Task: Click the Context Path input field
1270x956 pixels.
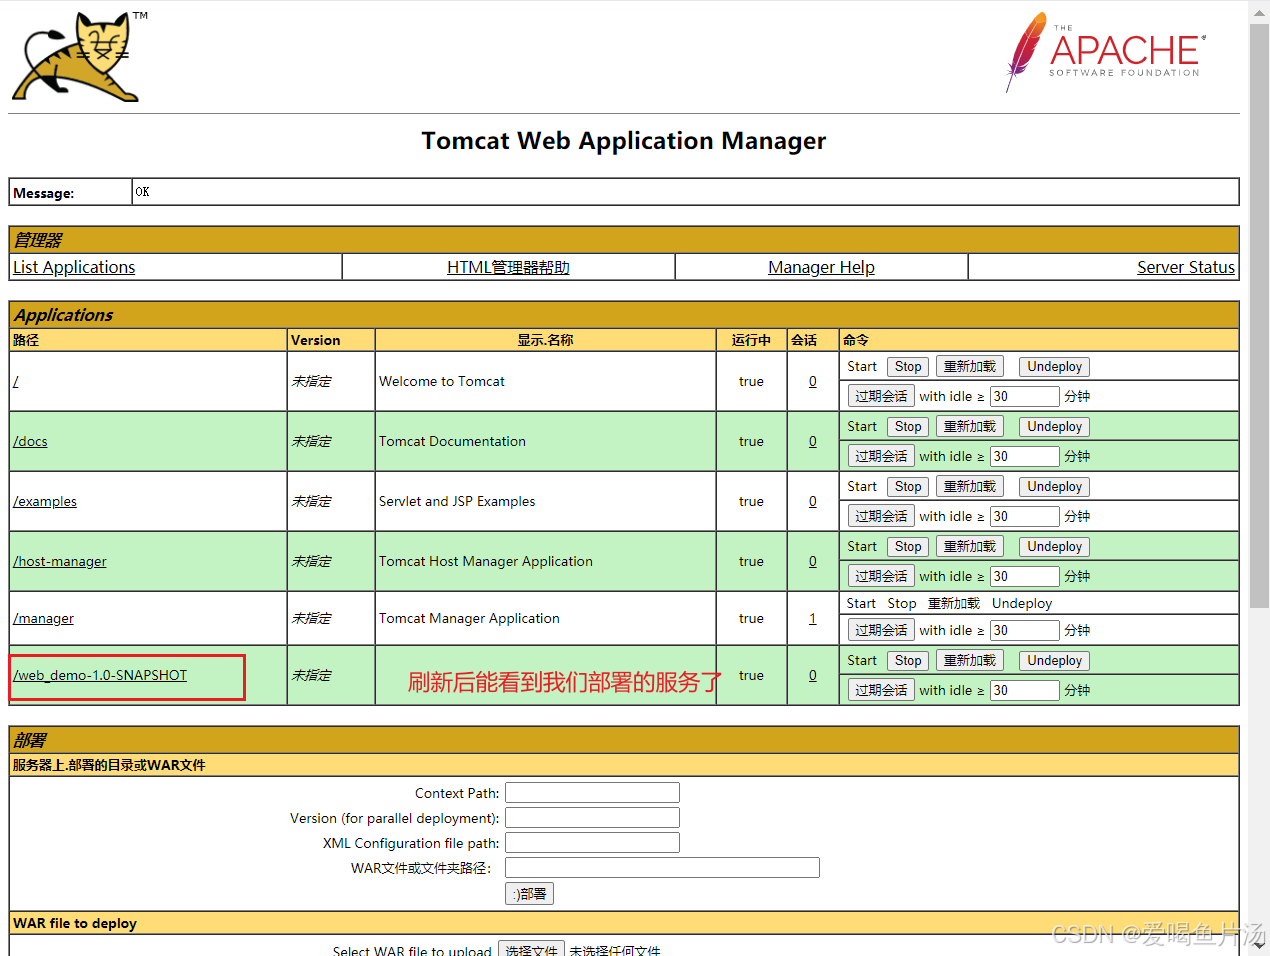Action: [x=592, y=793]
